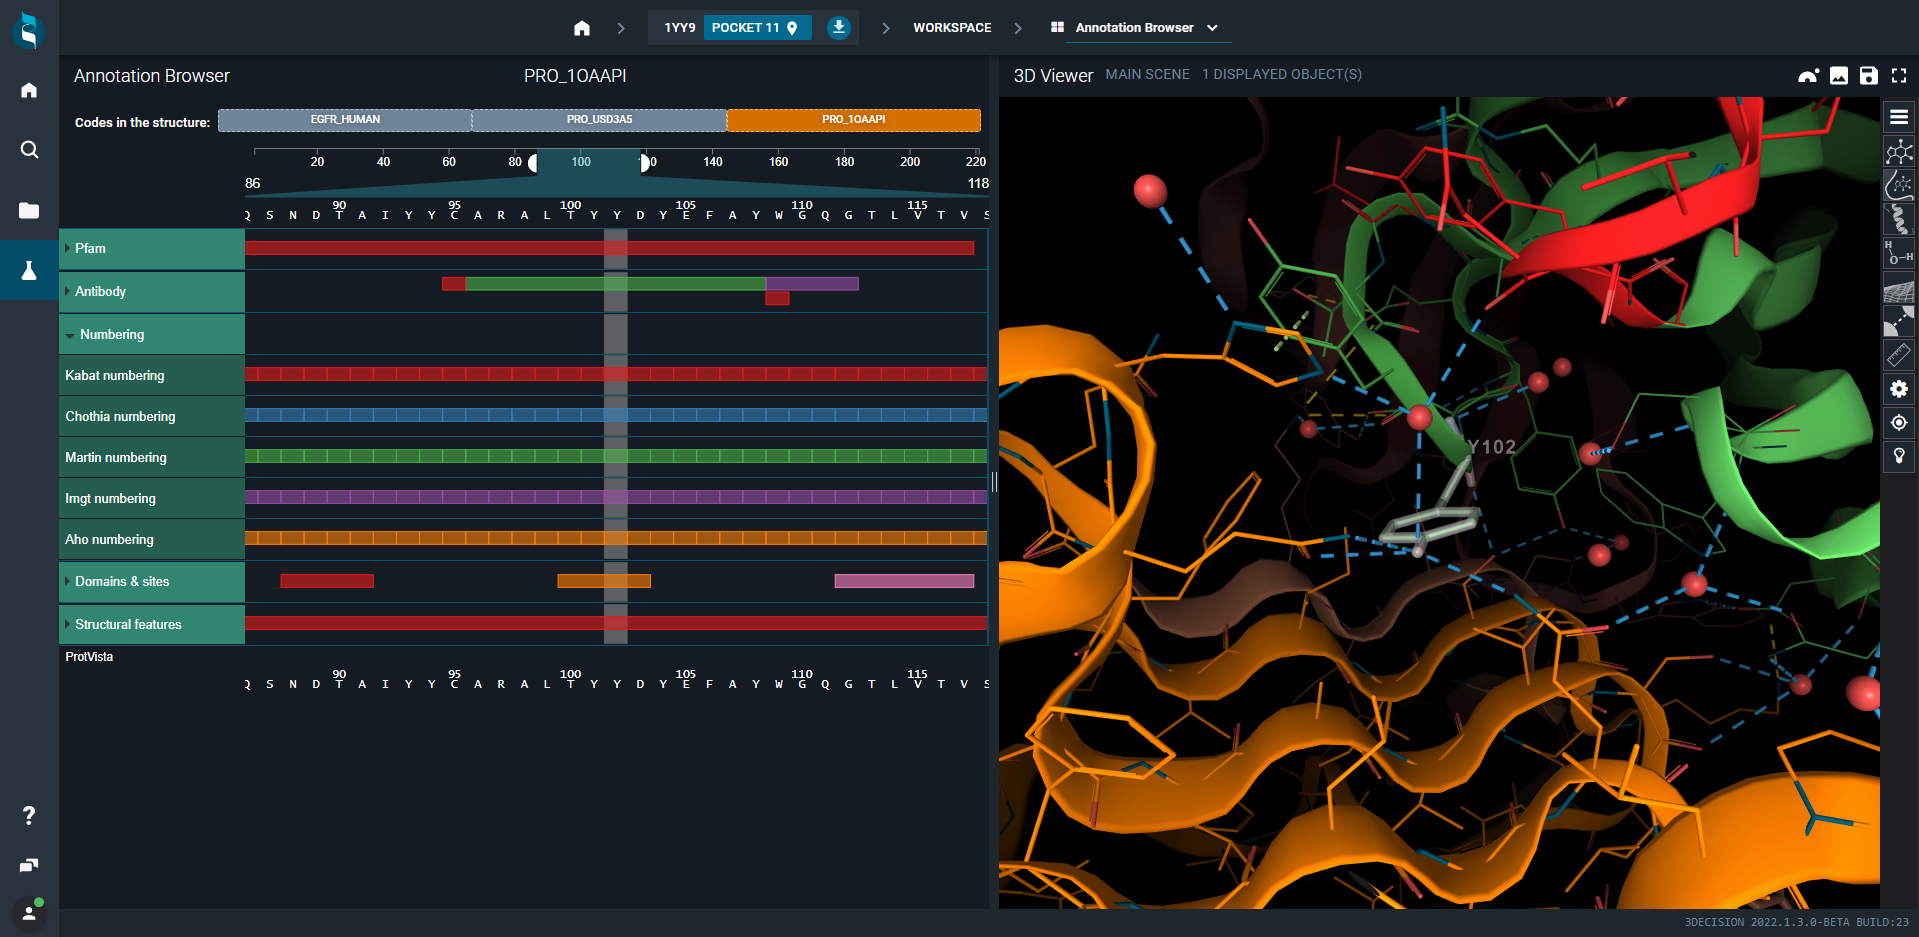Take a snapshot image of the 3D scene

pyautogui.click(x=1838, y=76)
